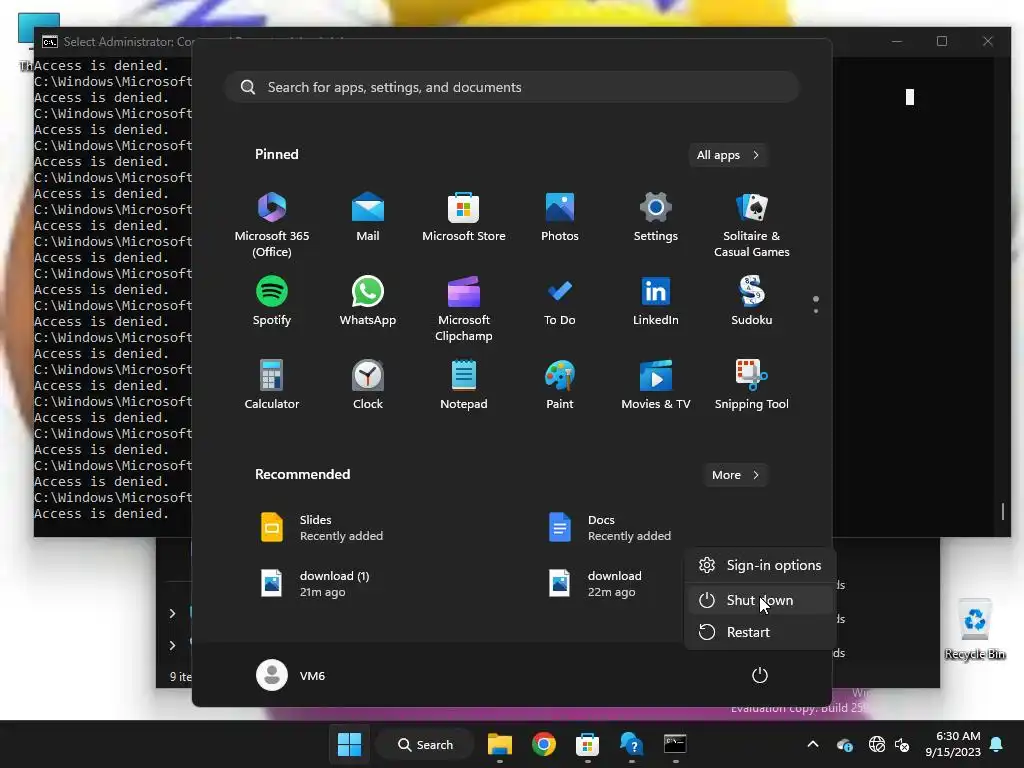1024x768 pixels.
Task: Click the Start menu search field
Action: coord(512,87)
